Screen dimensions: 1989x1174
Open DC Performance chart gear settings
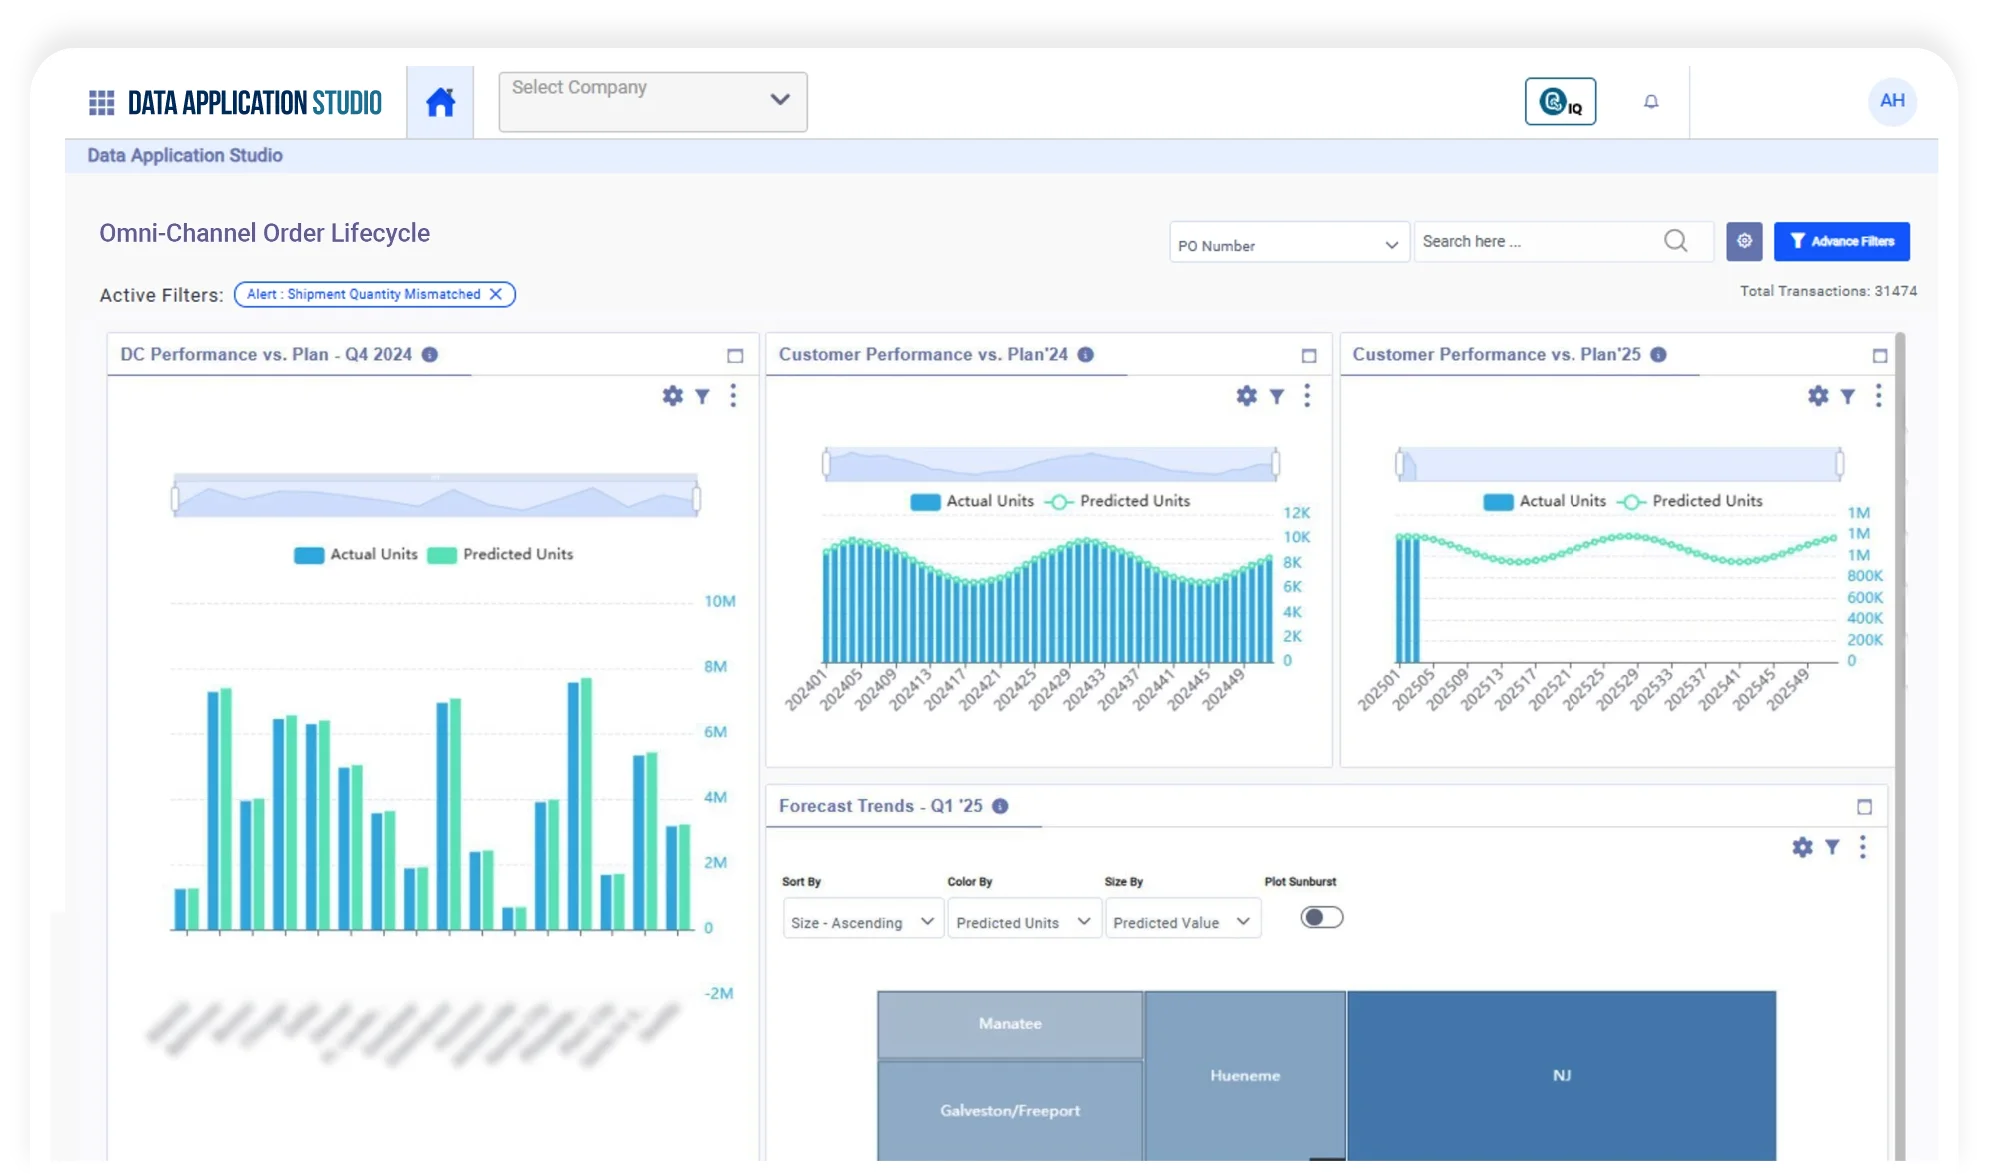point(672,396)
